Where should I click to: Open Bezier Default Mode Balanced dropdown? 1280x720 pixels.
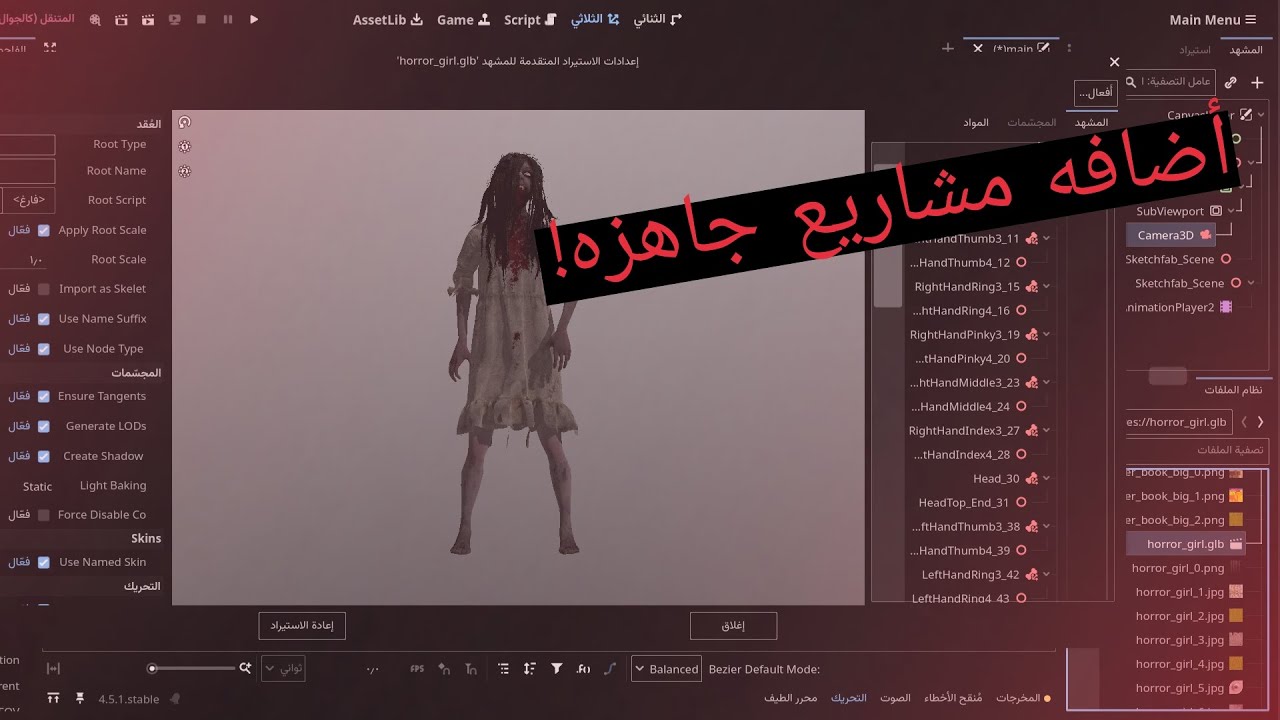pos(666,669)
